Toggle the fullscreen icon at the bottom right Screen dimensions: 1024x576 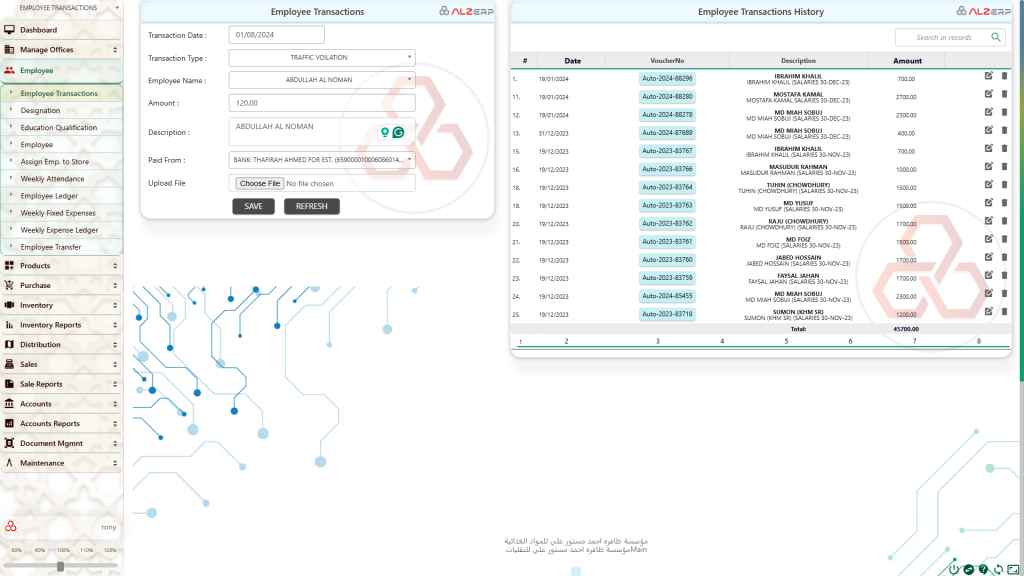tap(1013, 569)
